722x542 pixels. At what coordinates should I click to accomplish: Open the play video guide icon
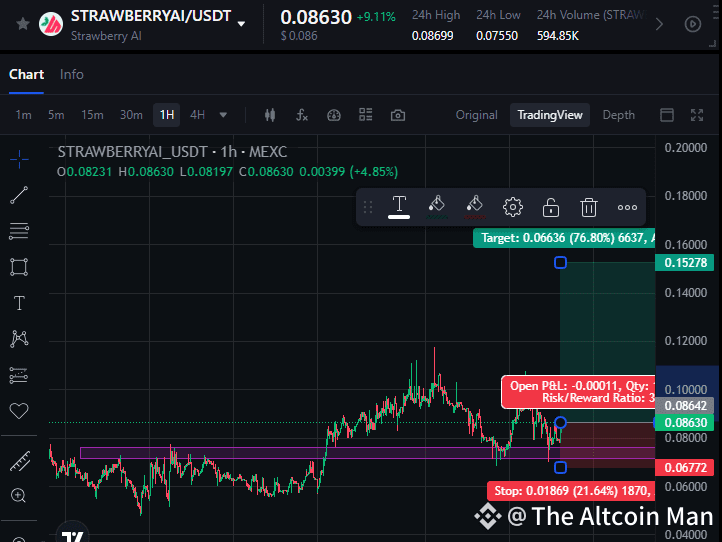point(693,24)
